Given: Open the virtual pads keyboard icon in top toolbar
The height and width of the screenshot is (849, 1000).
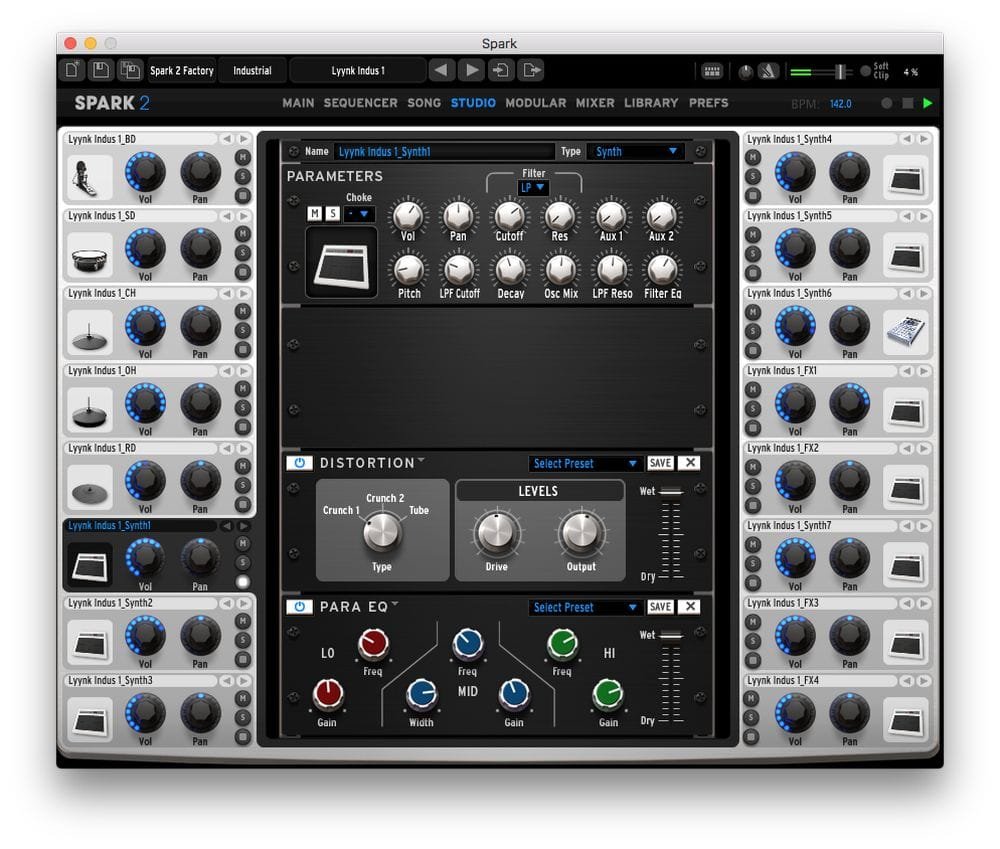Looking at the screenshot, I should coord(713,69).
